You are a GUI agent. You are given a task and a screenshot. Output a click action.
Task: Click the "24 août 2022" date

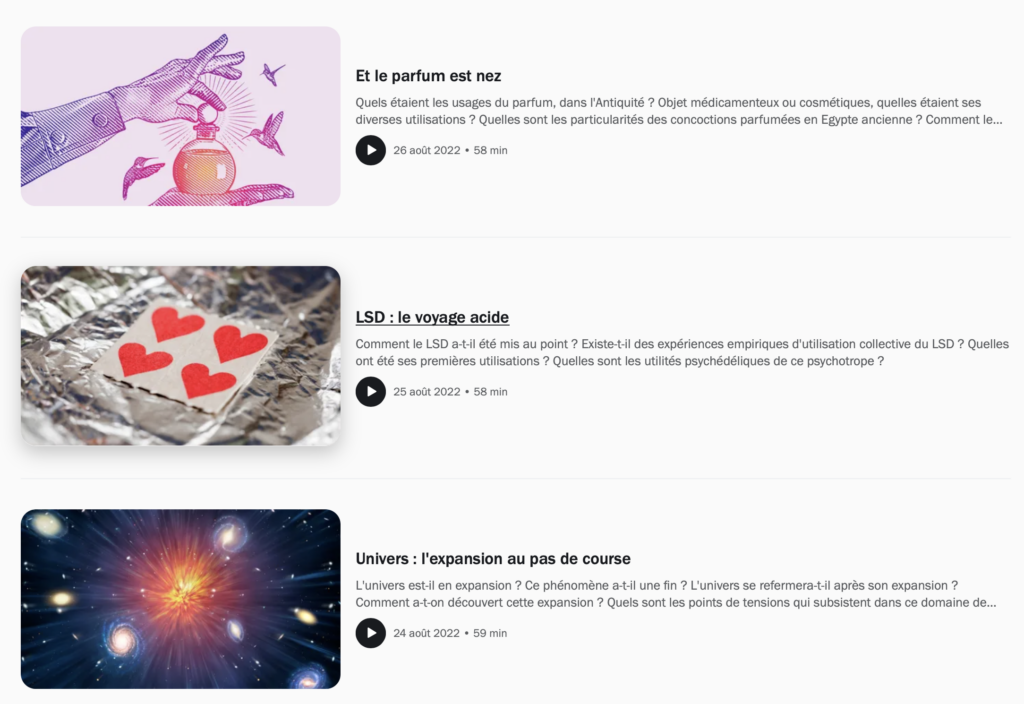coord(426,633)
